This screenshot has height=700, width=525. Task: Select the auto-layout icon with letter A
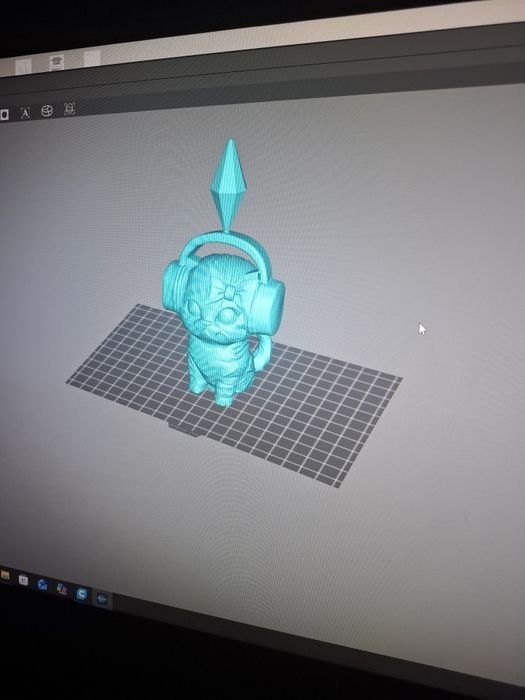click(25, 112)
